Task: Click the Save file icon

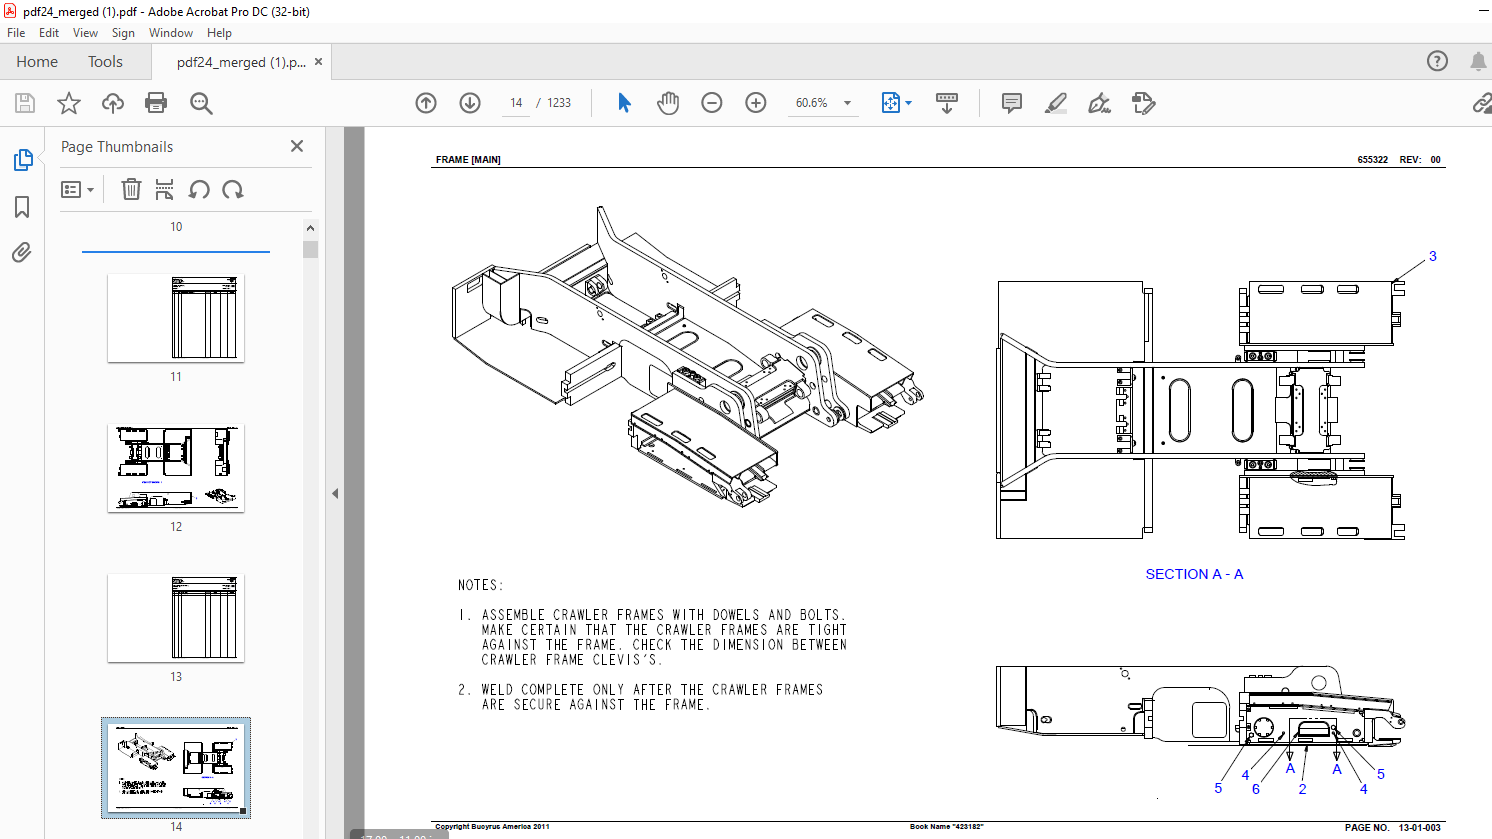Action: click(25, 103)
